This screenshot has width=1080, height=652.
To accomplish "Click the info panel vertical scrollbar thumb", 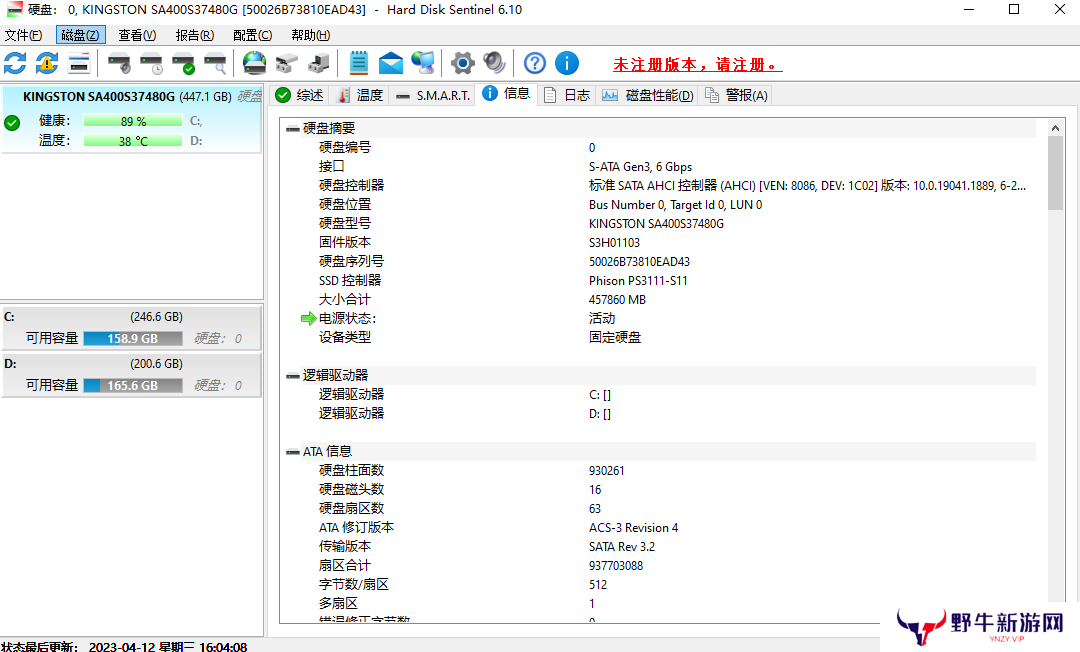I will click(x=1055, y=173).
